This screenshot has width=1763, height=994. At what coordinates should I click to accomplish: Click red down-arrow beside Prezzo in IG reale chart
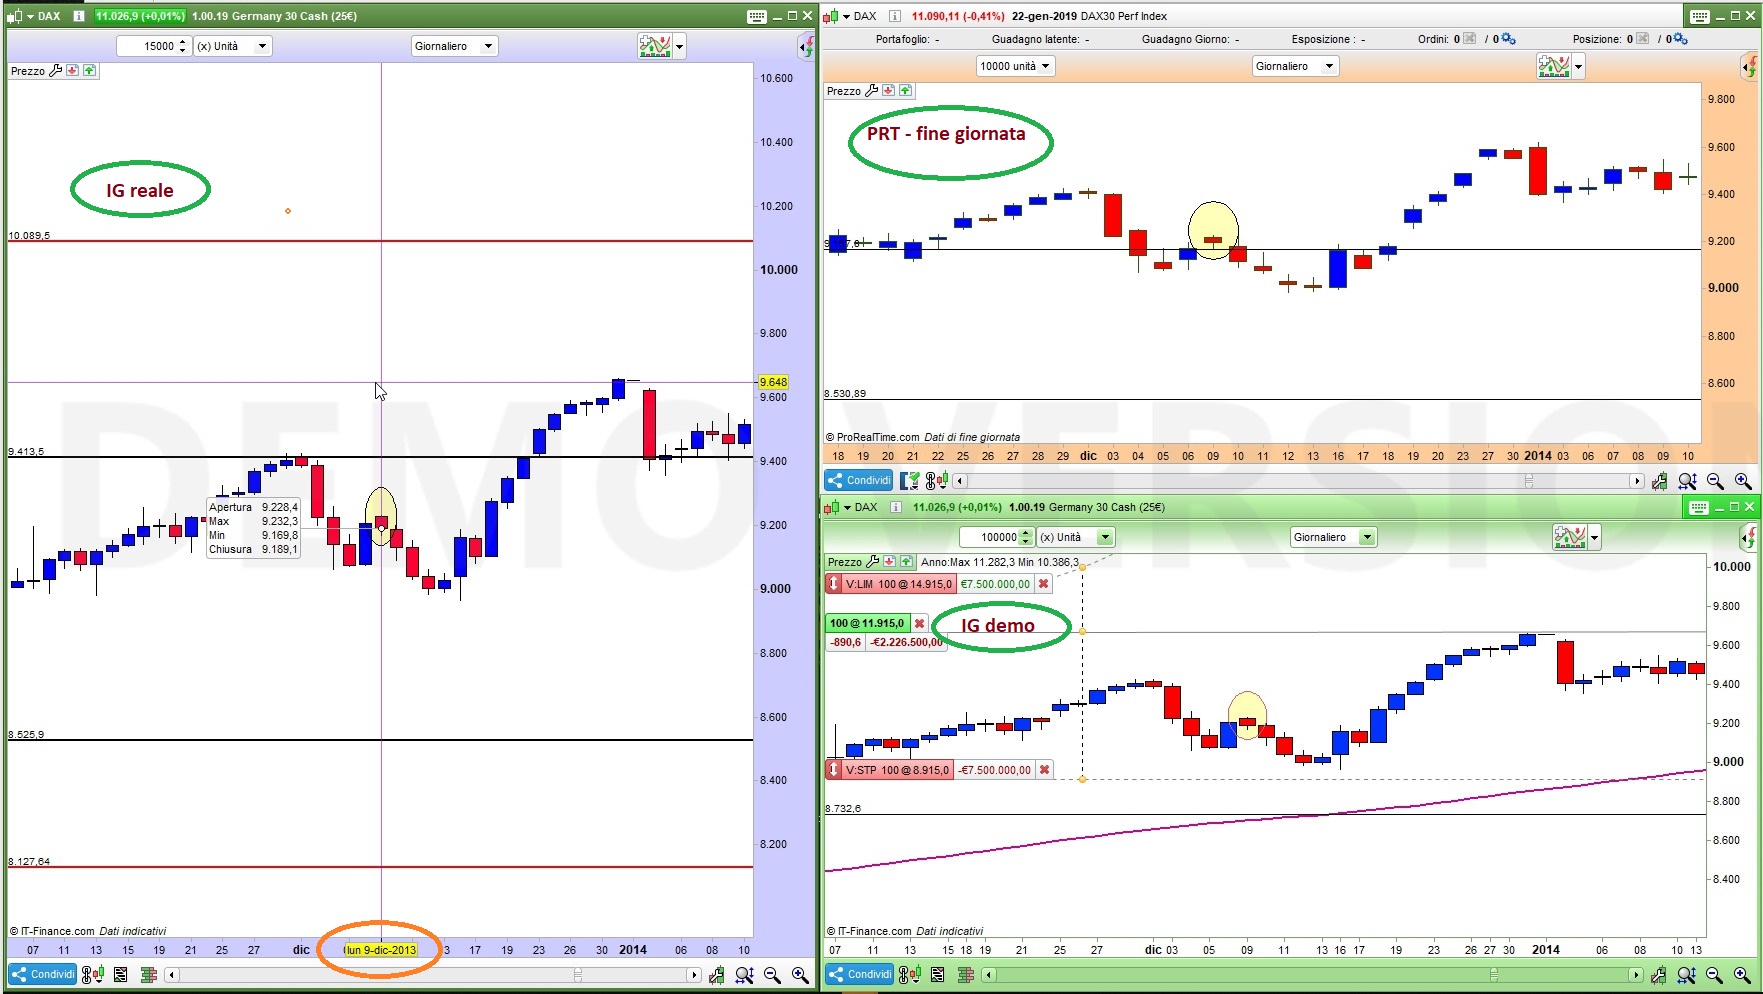tap(73, 71)
